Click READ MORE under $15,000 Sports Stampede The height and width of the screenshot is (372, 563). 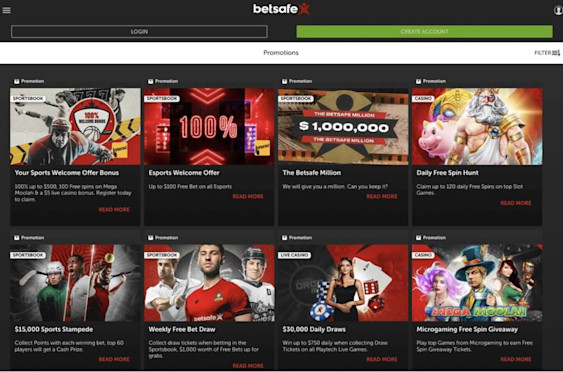click(114, 359)
